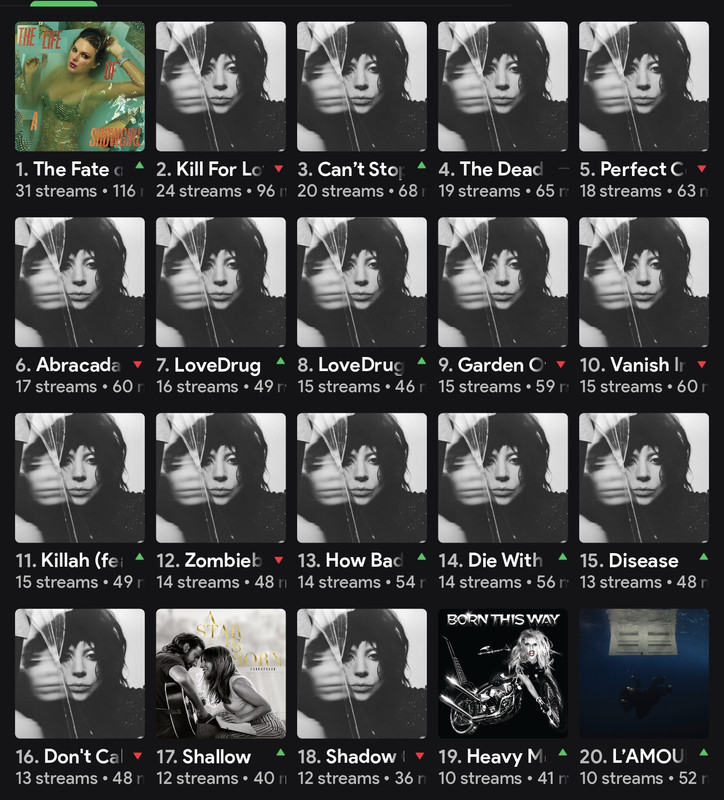Open the dark blue L'AMOU album cover
The image size is (724, 800).
click(x=643, y=673)
